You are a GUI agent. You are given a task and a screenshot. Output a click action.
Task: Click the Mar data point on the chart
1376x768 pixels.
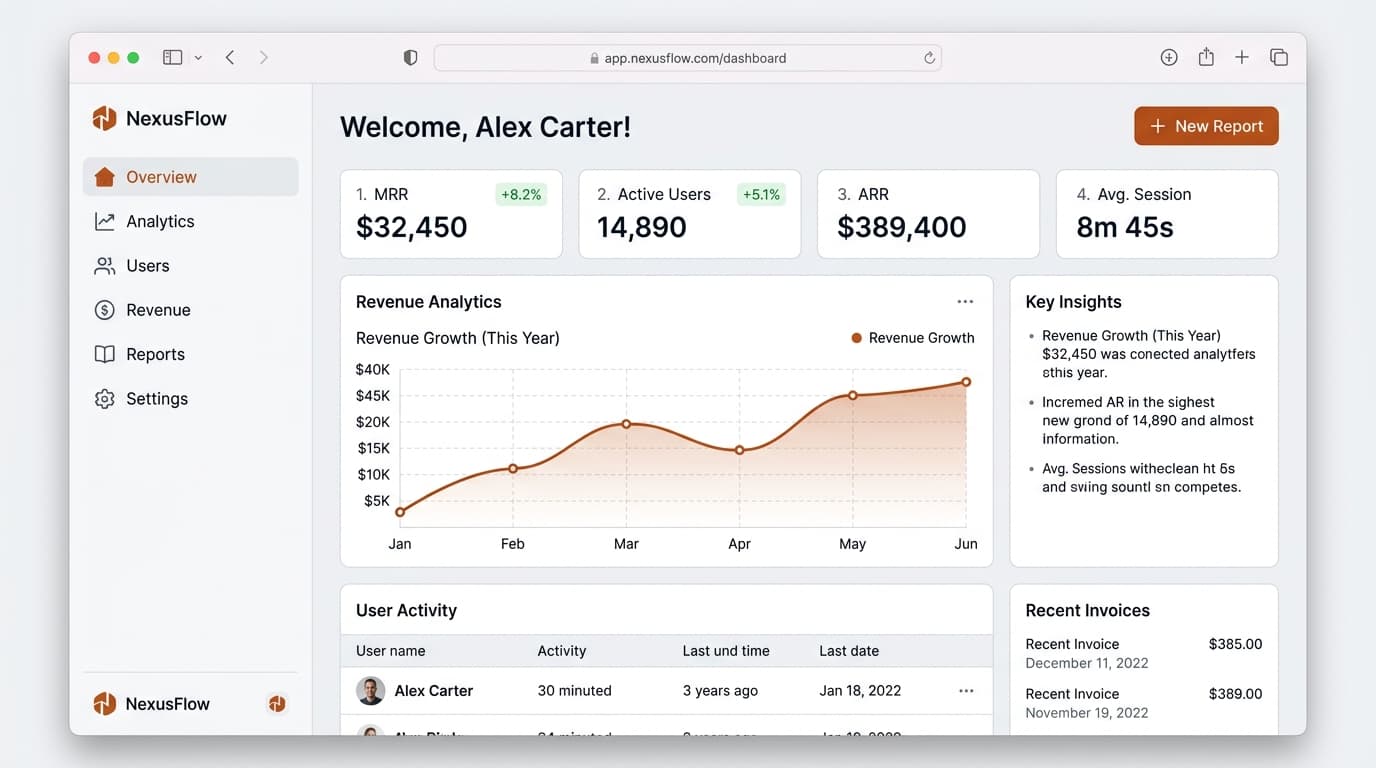pyautogui.click(x=627, y=424)
